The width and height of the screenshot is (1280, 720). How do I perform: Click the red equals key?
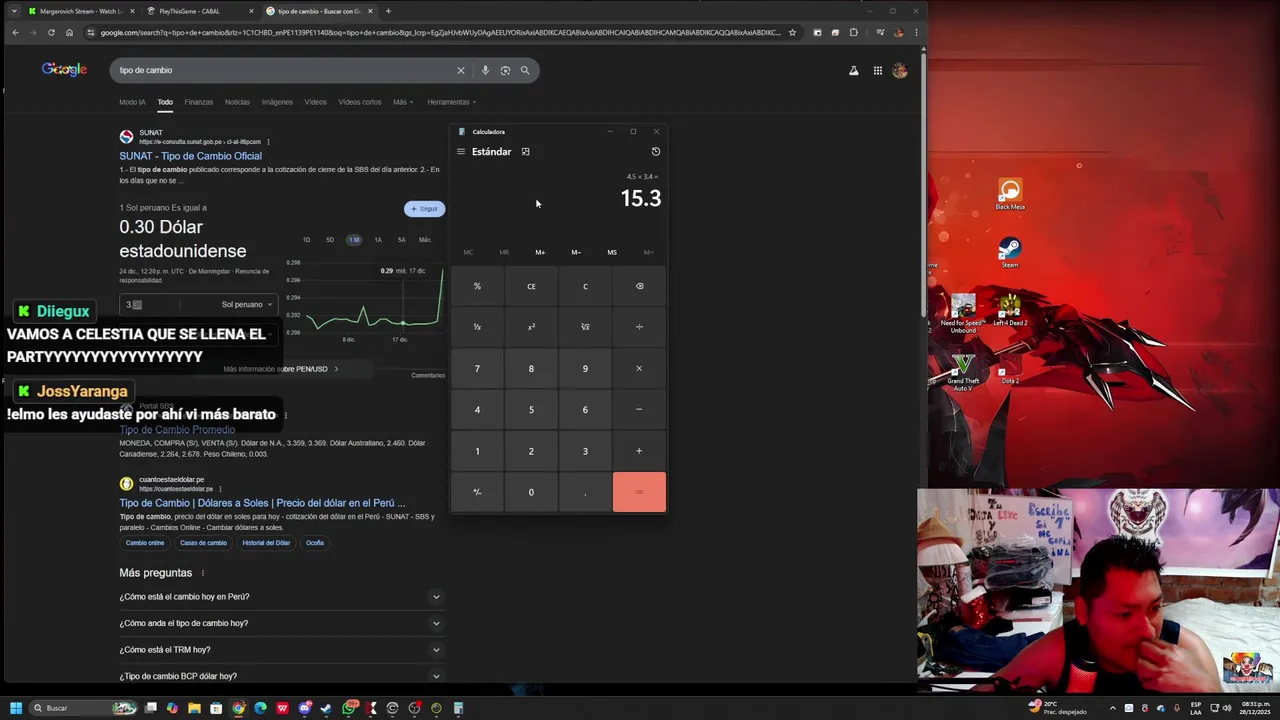click(639, 492)
